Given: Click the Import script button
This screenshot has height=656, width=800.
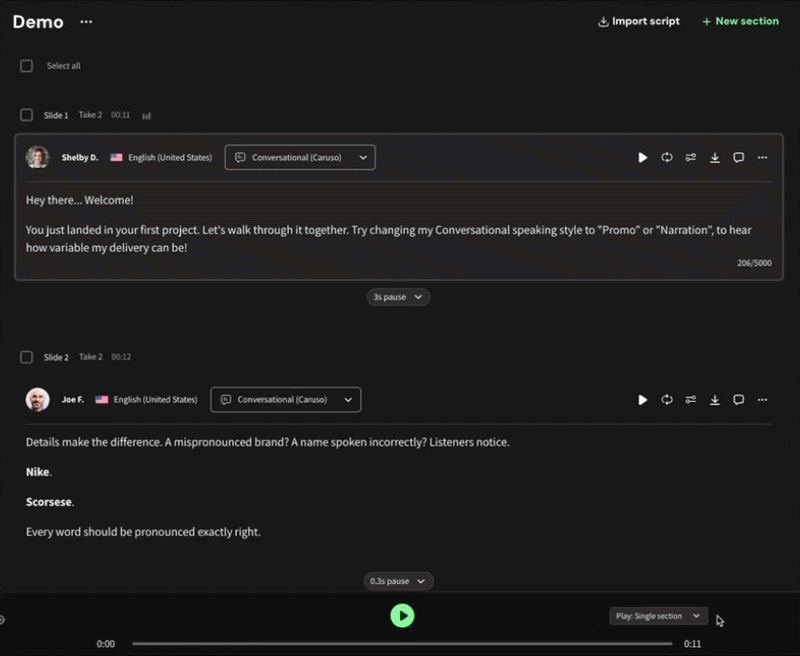Looking at the screenshot, I should [x=639, y=21].
